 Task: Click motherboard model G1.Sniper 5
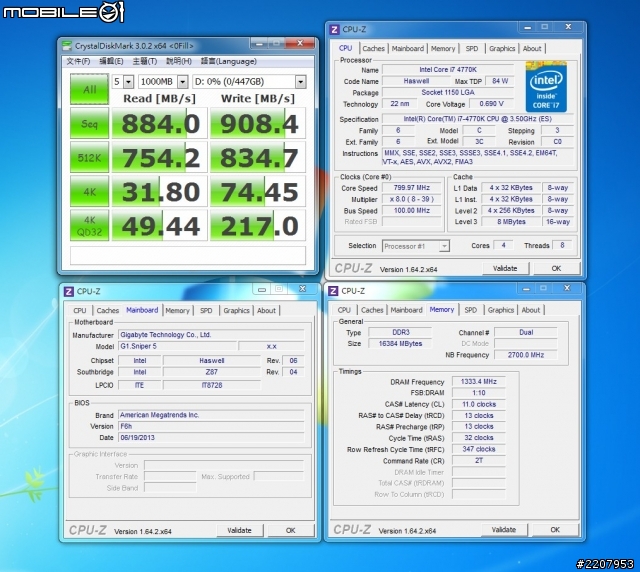[178, 346]
